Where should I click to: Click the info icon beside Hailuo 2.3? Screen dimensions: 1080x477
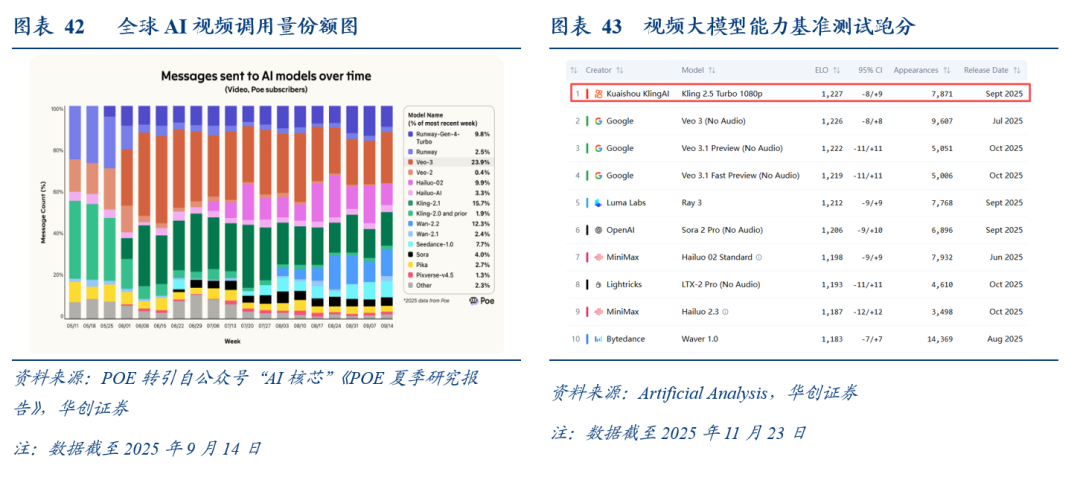click(727, 312)
